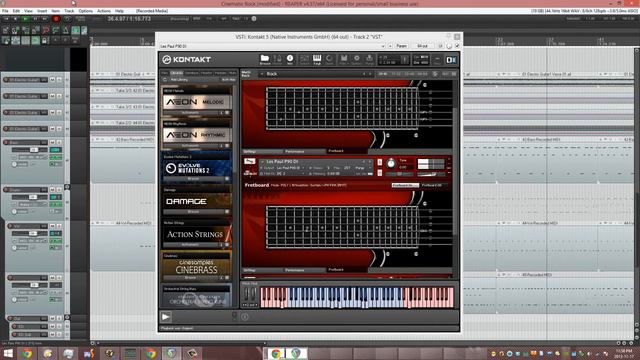Viewport: 640px width, 360px height.
Task: Click the Browse button under Damage library
Action: pyautogui.click(x=193, y=212)
